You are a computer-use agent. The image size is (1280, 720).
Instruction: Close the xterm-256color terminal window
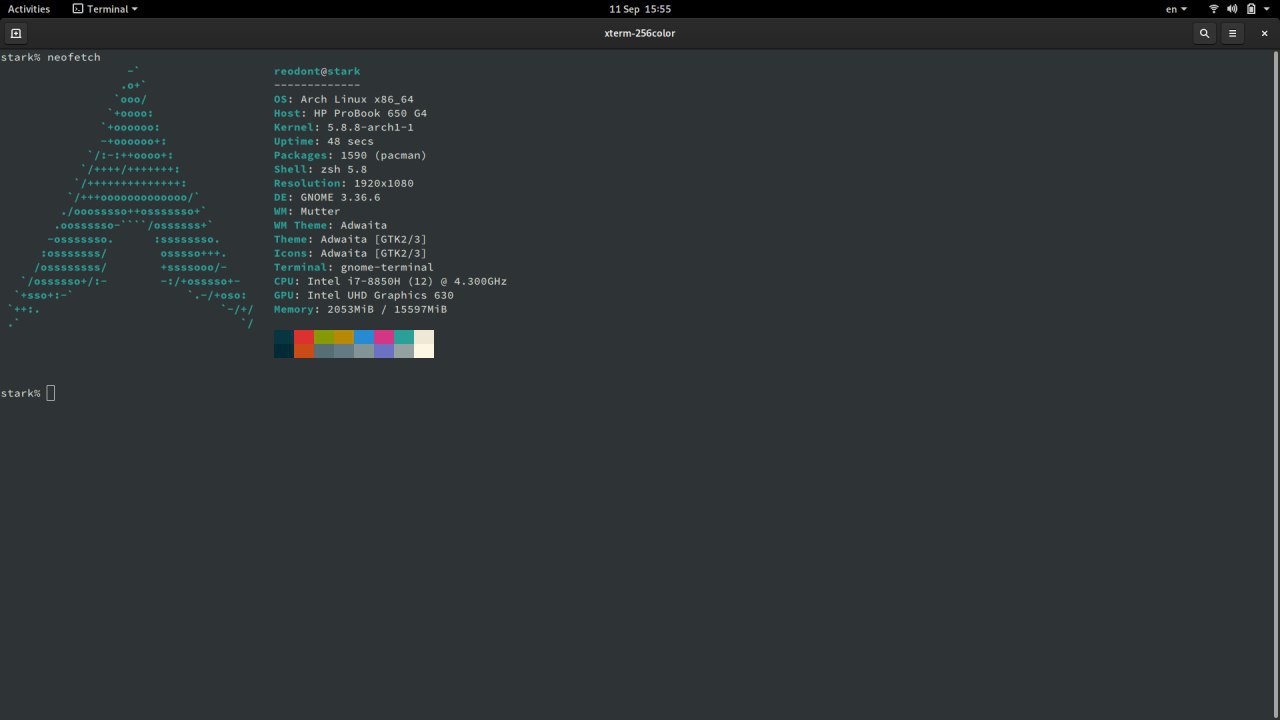point(1264,33)
